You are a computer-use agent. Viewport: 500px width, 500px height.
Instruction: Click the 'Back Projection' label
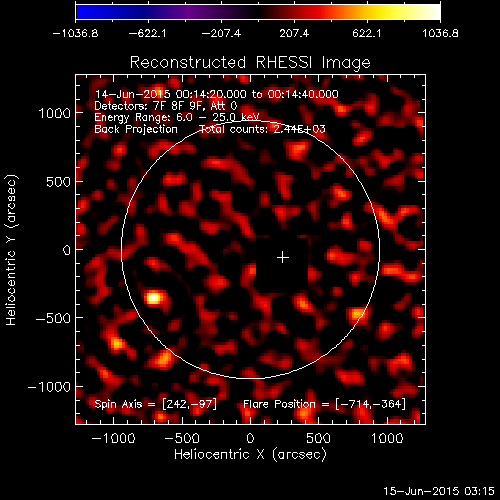[x=136, y=129]
